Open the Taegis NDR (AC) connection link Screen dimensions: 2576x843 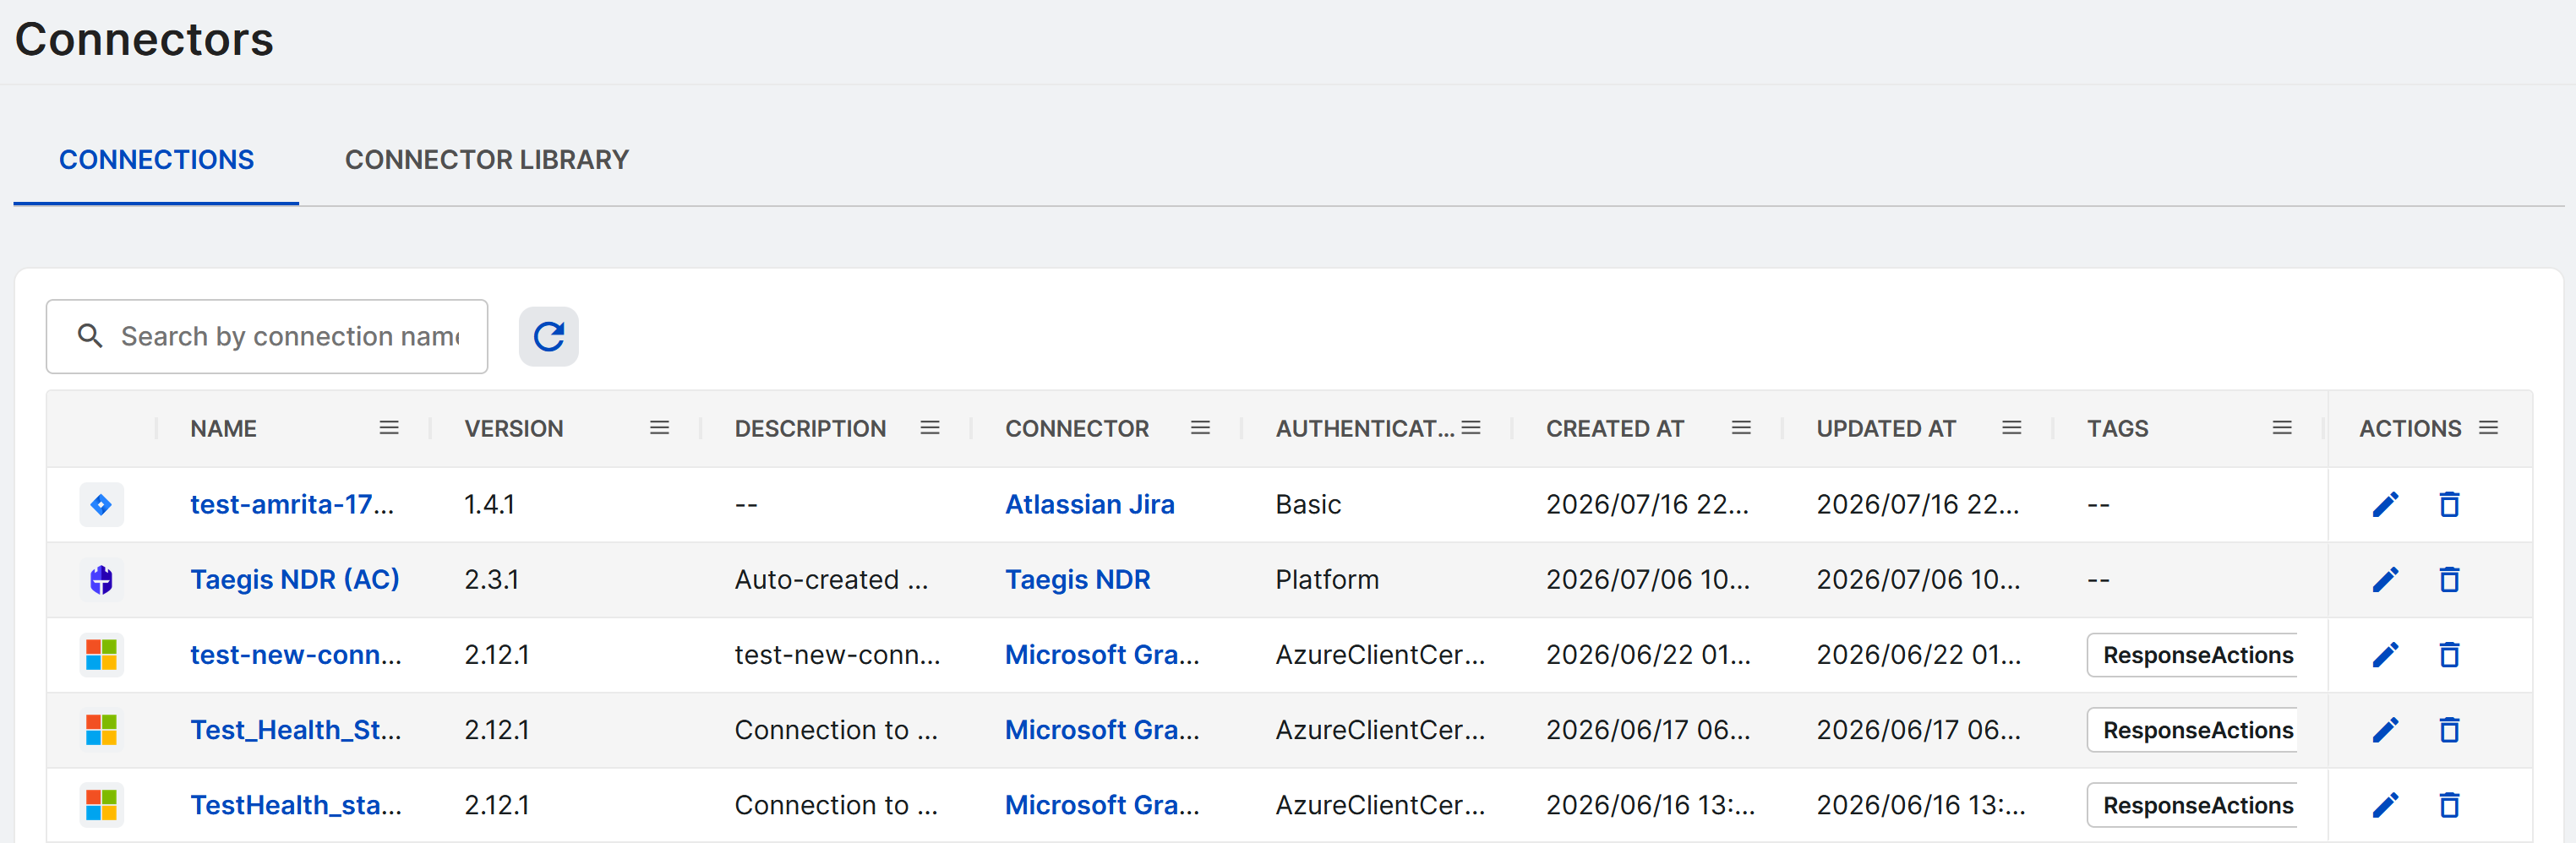tap(295, 579)
